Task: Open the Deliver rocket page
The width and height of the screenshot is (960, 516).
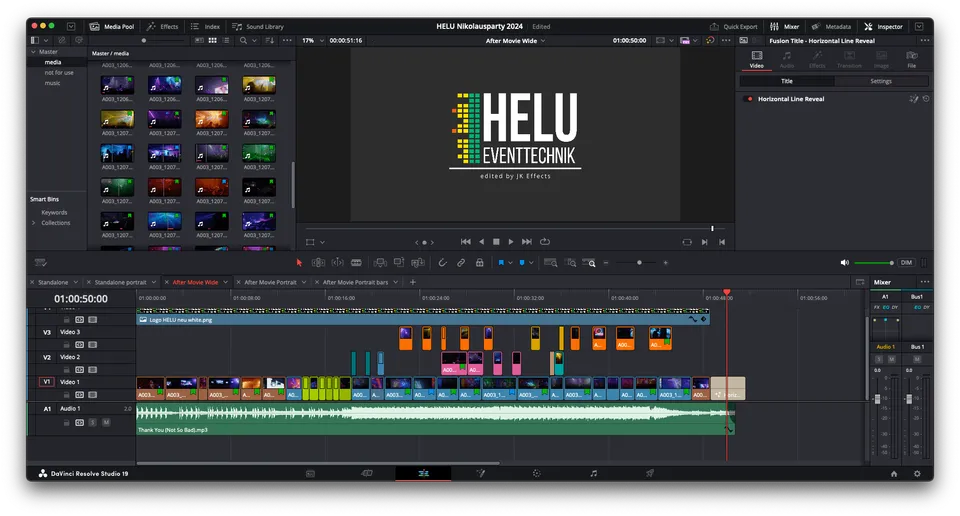Action: point(650,473)
